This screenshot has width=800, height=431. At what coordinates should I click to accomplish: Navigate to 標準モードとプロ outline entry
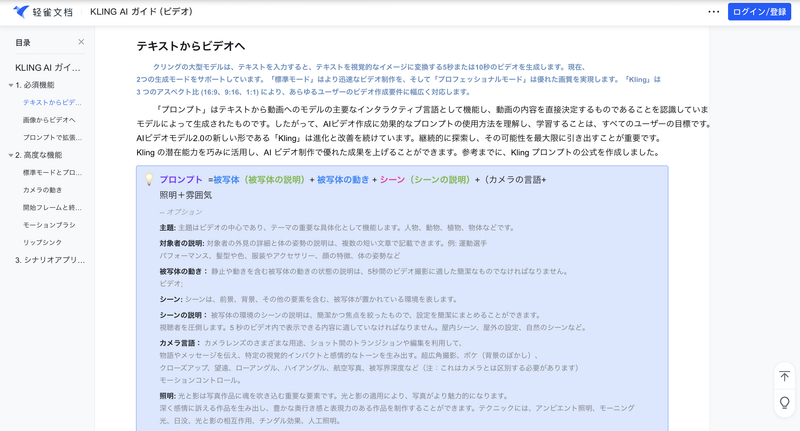coord(52,172)
